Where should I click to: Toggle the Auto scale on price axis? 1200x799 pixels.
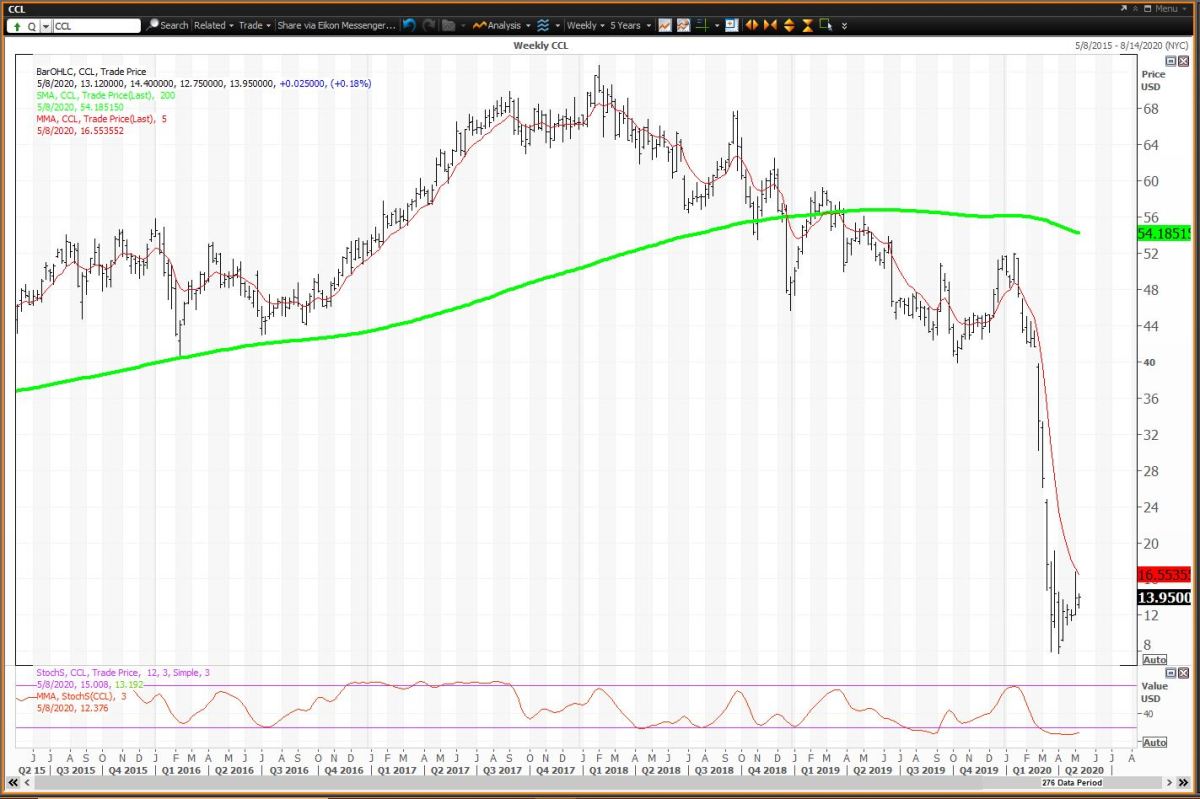[x=1154, y=660]
